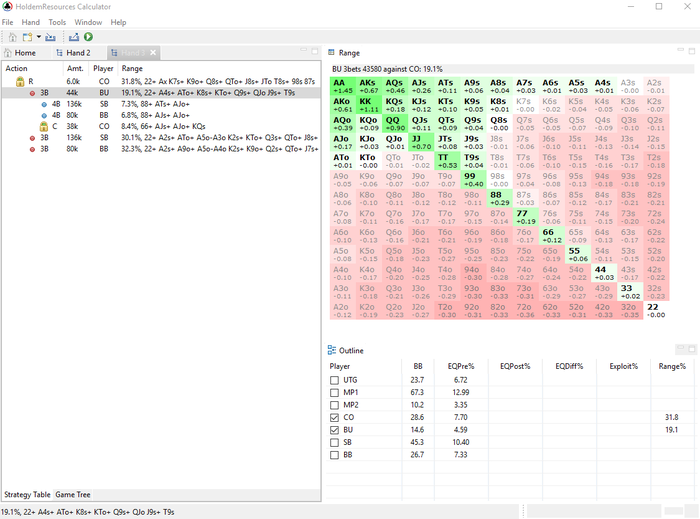Click the '31.8%, 22+ Ax K7s+' range text

click(218, 82)
